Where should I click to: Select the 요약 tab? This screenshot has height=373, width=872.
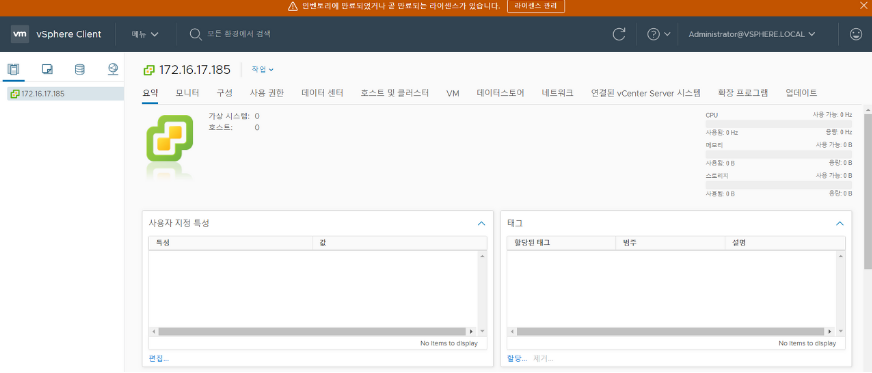click(150, 93)
